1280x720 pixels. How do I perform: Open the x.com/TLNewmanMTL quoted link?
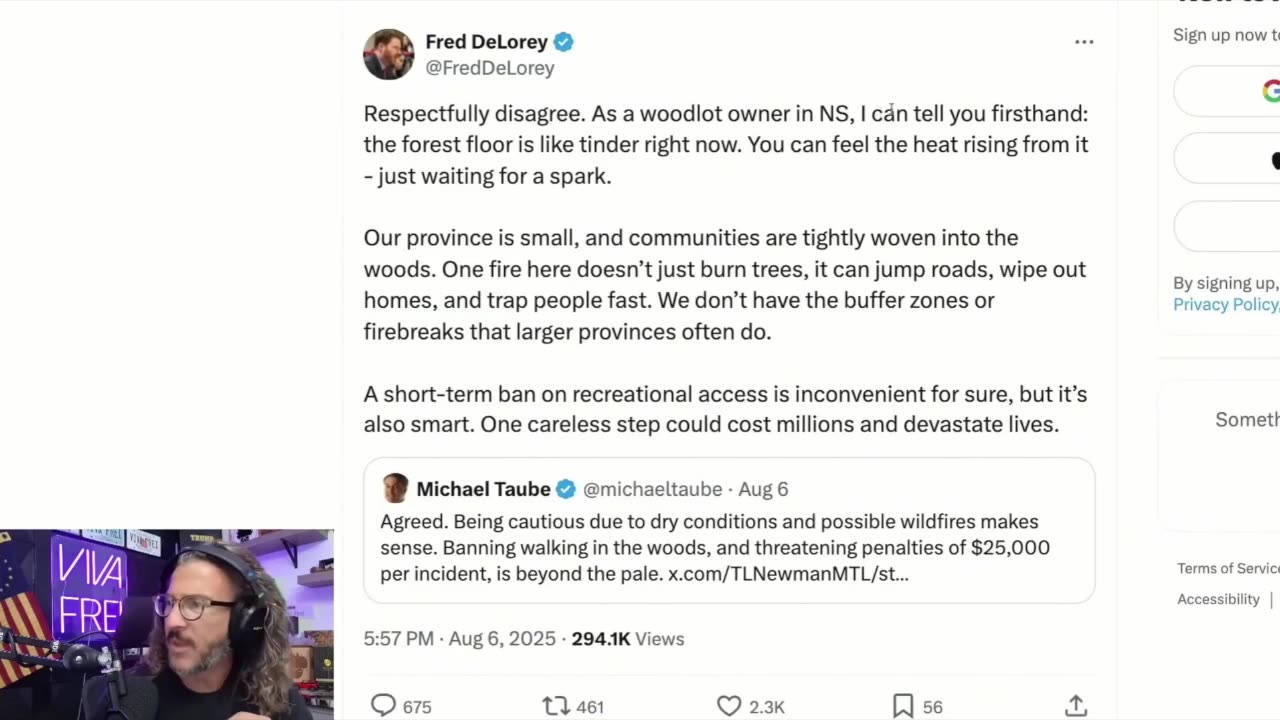coord(788,574)
